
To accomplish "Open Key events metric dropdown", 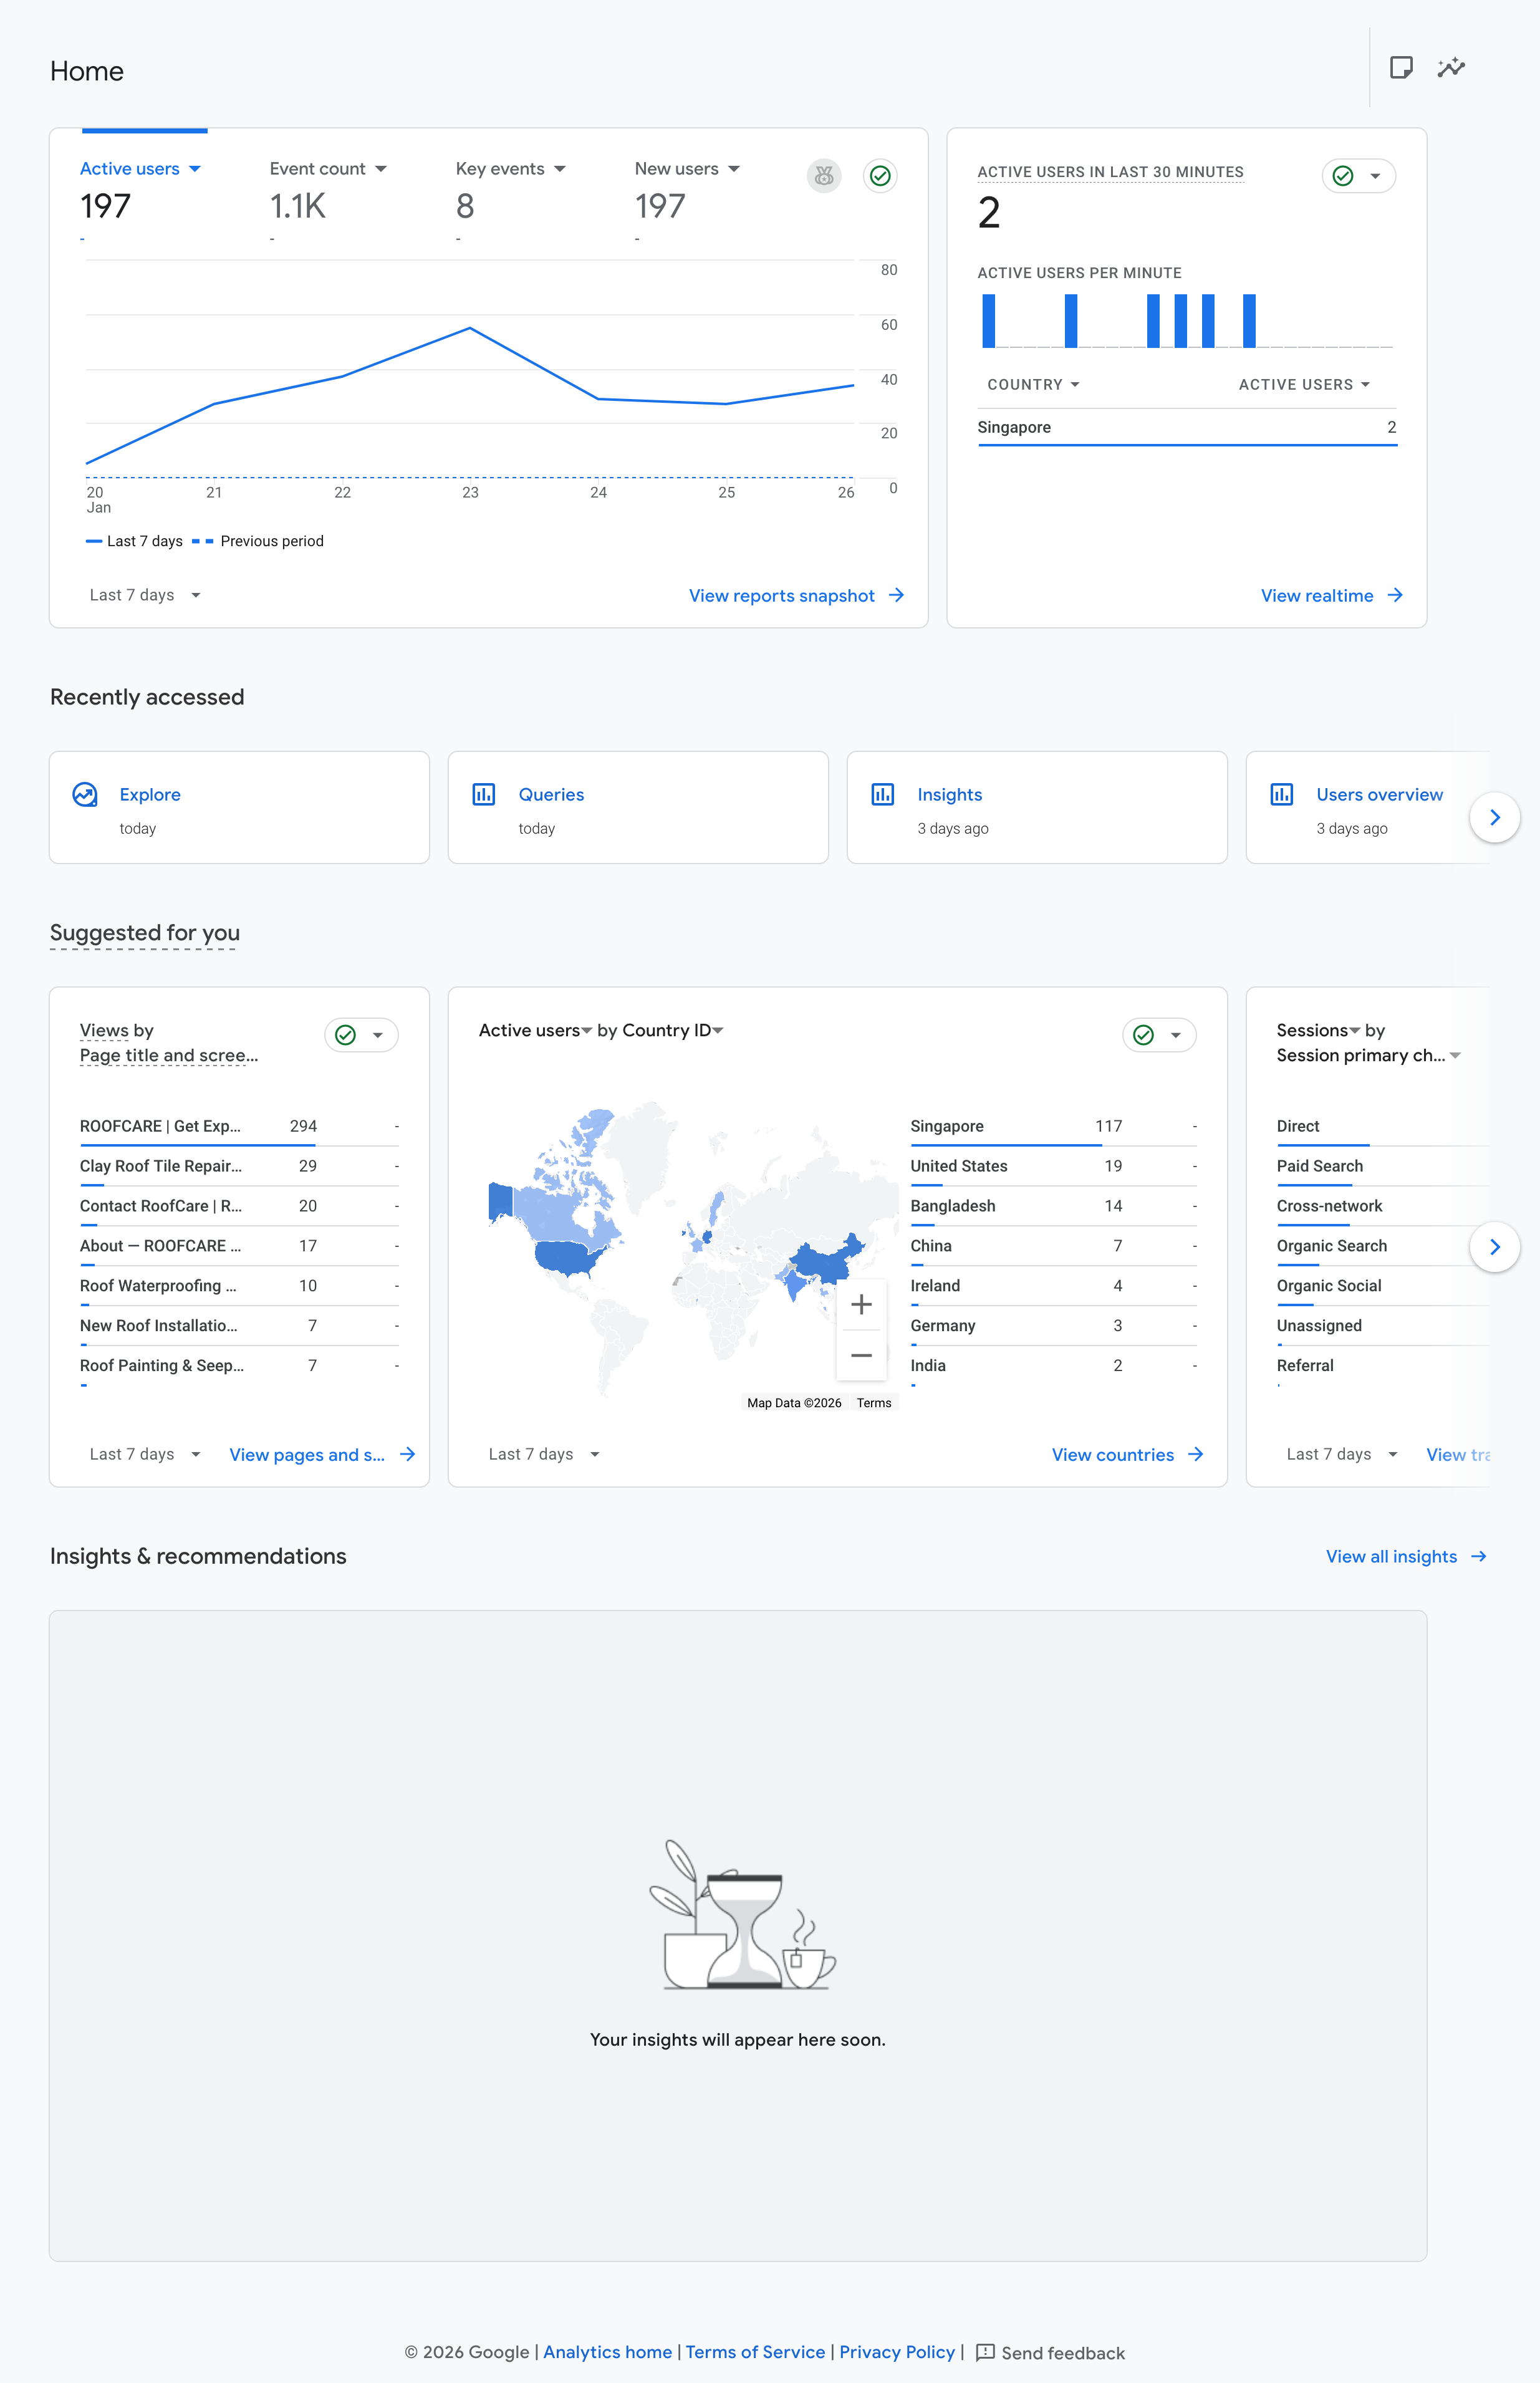I will [x=511, y=169].
